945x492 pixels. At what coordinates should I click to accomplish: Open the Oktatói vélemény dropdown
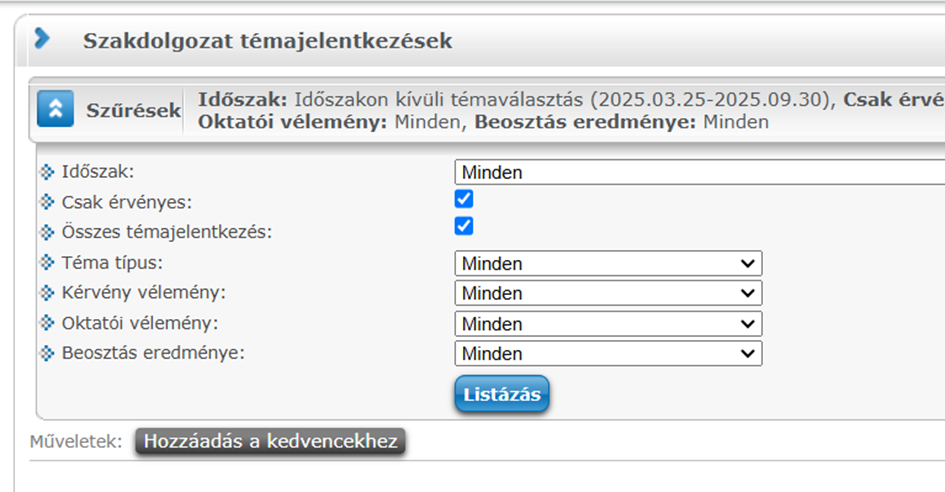(608, 324)
